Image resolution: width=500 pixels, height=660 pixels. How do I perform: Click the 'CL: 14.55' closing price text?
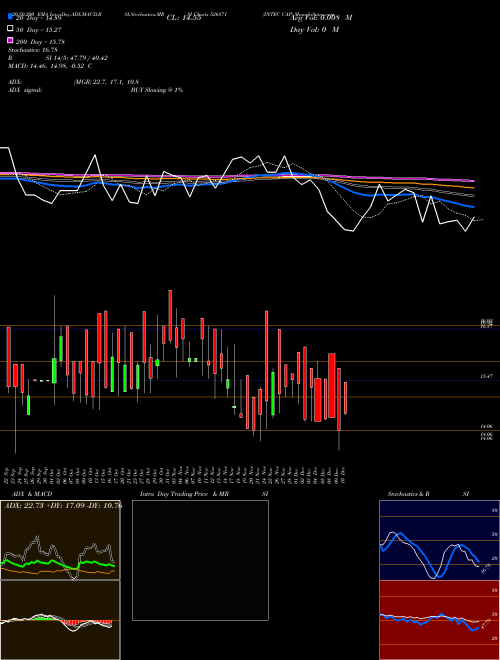tap(184, 18)
